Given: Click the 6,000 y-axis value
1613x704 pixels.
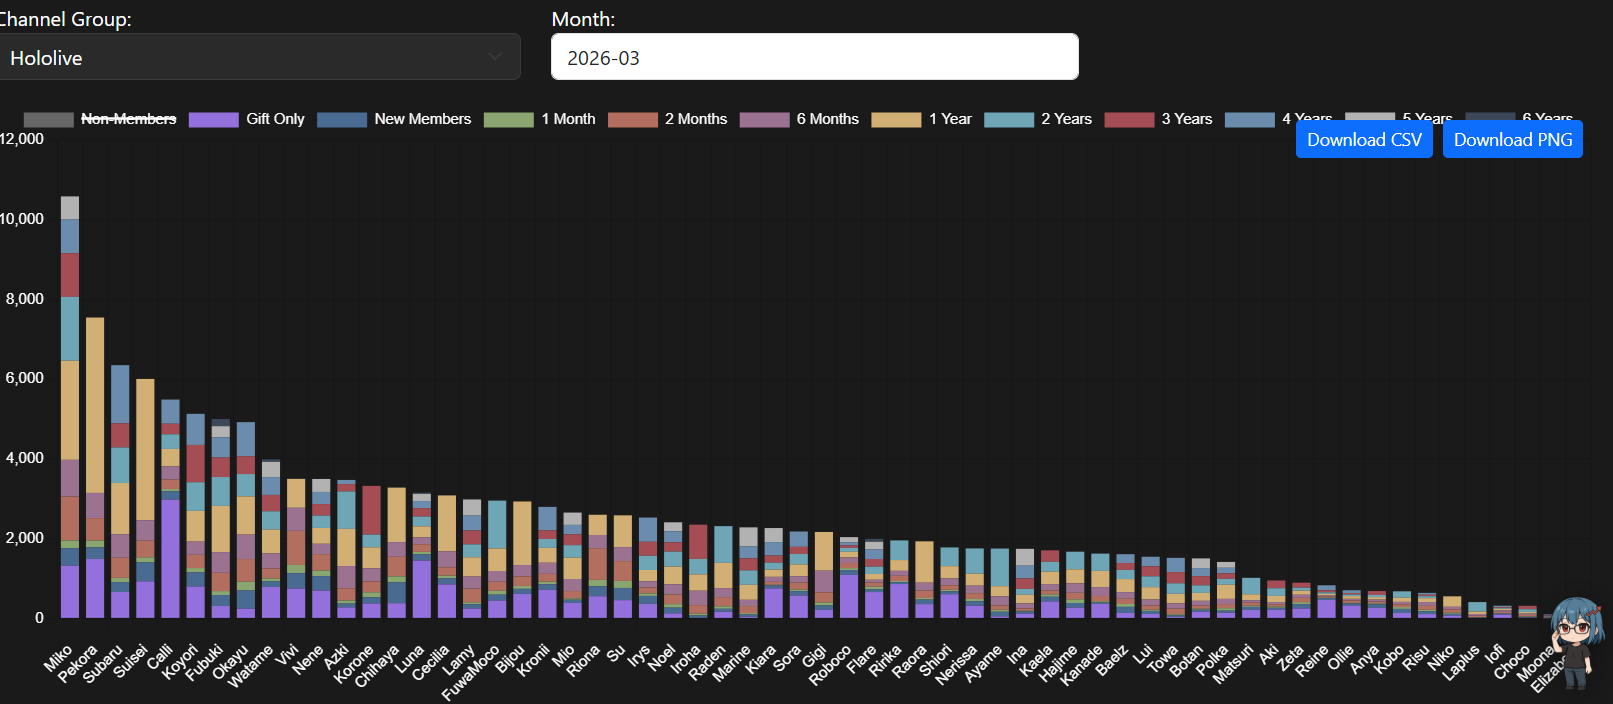Looking at the screenshot, I should [x=25, y=378].
